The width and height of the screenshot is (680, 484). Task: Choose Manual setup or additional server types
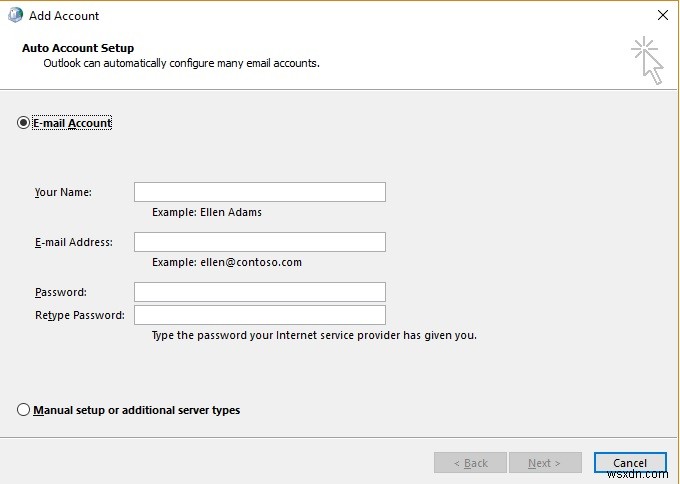pyautogui.click(x=24, y=410)
